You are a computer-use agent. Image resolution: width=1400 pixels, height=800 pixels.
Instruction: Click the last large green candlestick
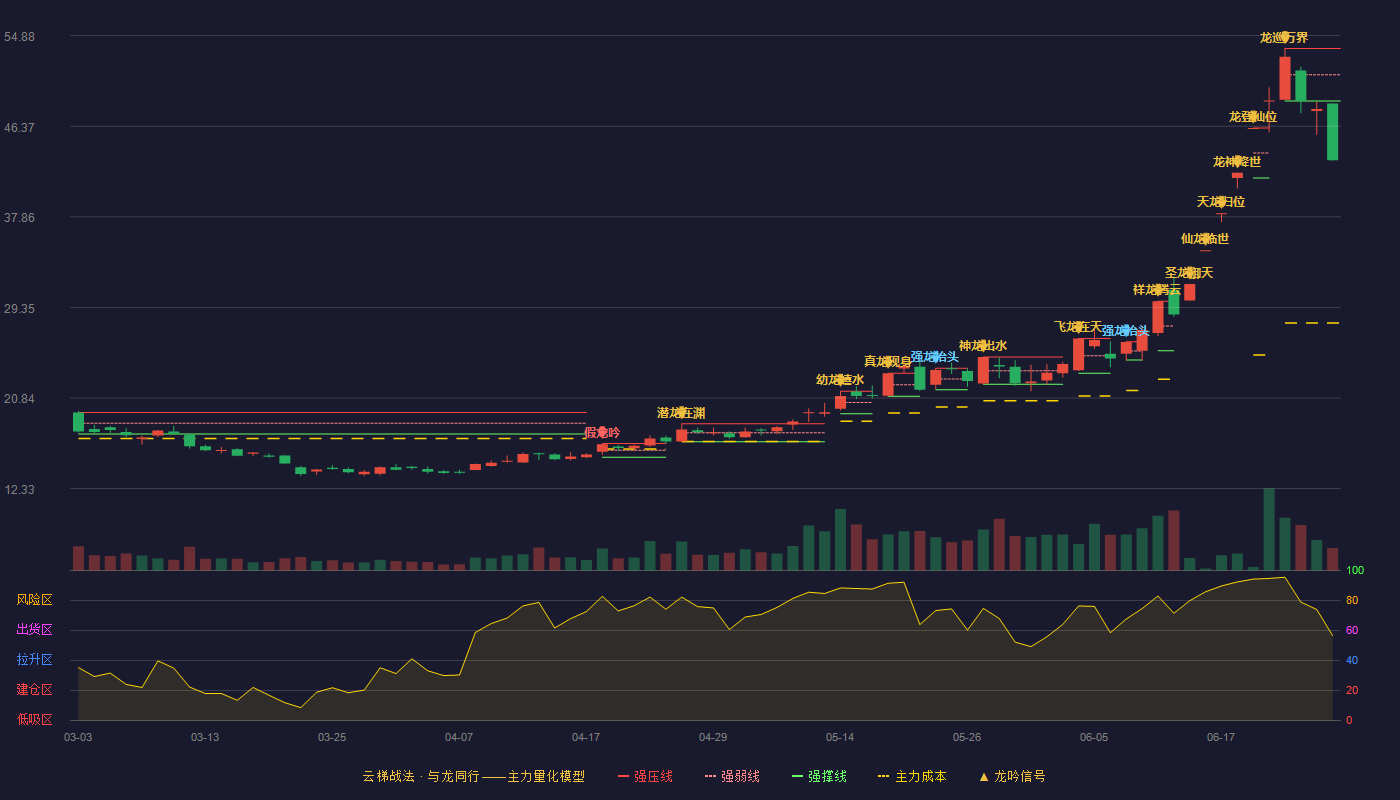[x=1332, y=131]
